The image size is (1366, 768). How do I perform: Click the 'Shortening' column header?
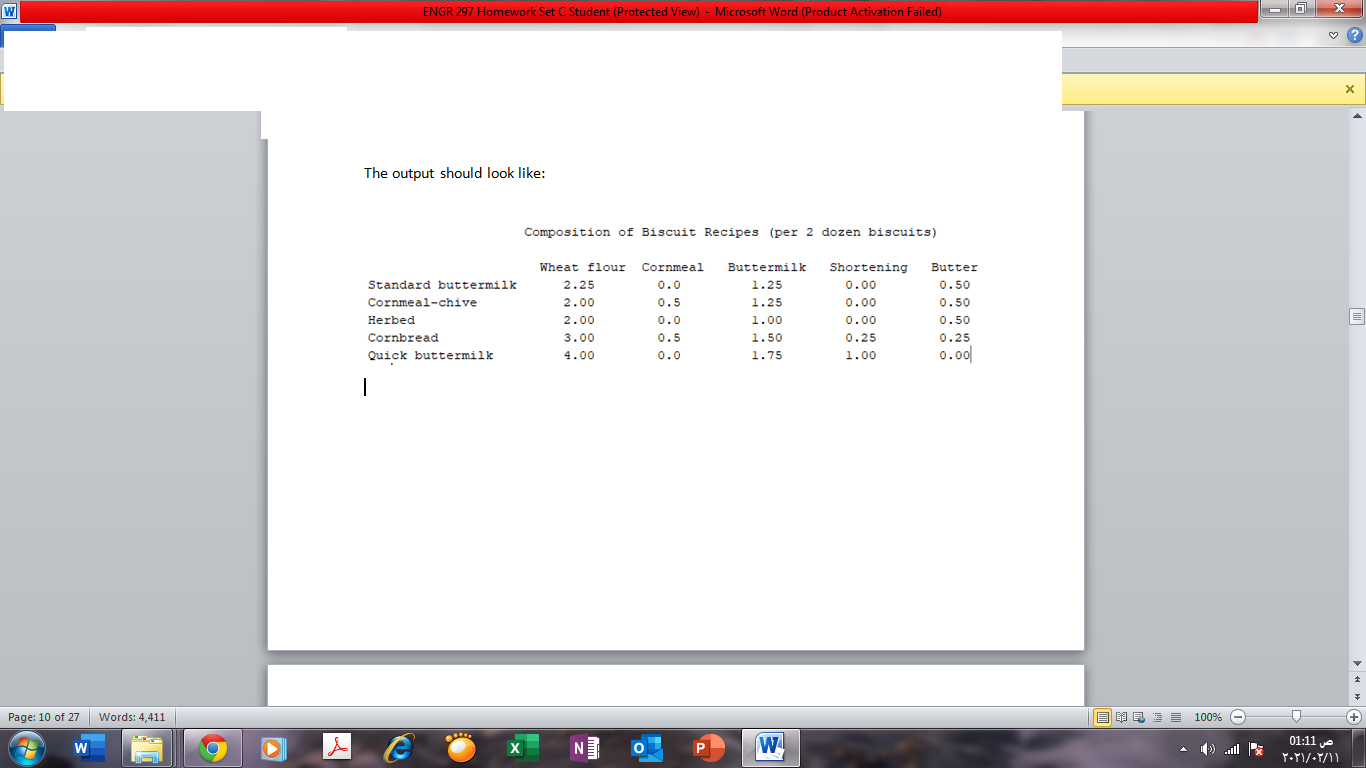click(x=869, y=268)
